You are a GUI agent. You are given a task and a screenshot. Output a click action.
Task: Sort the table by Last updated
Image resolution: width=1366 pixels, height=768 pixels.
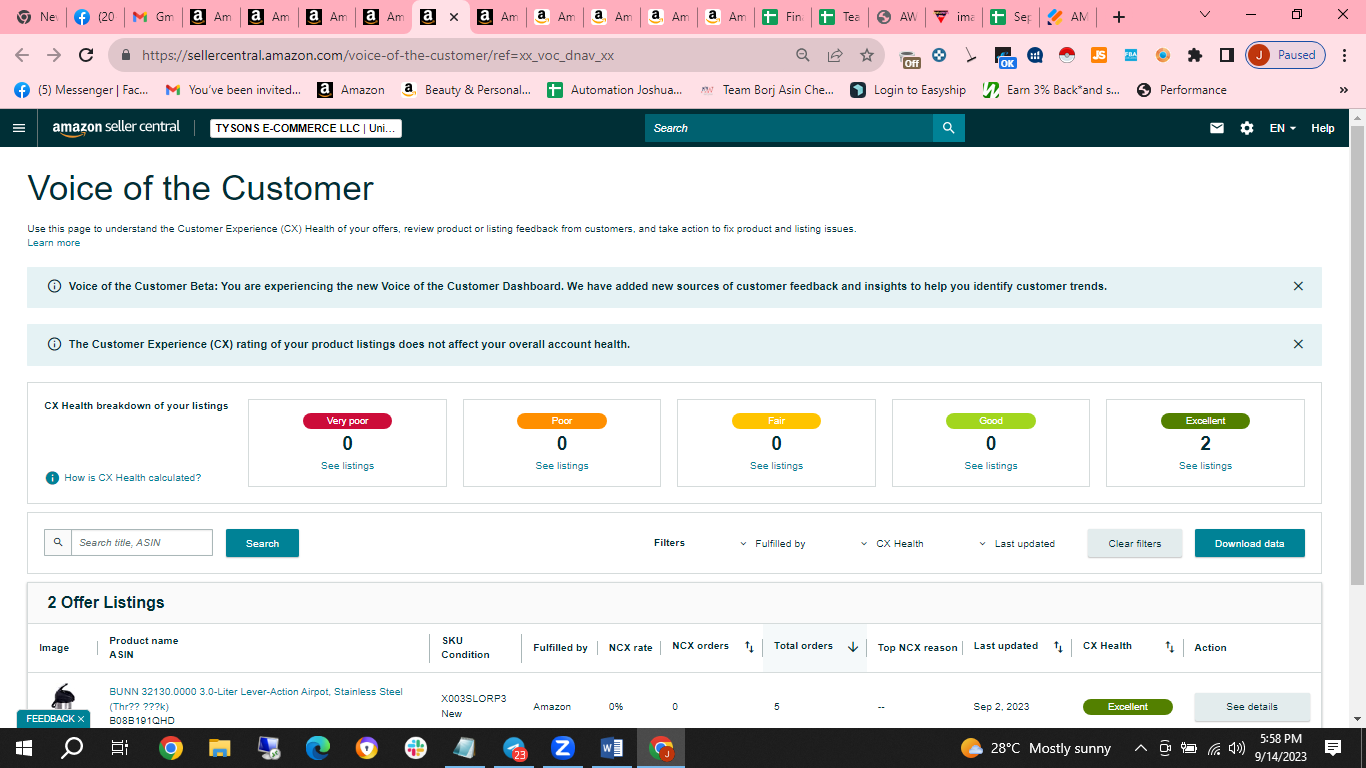click(1058, 647)
